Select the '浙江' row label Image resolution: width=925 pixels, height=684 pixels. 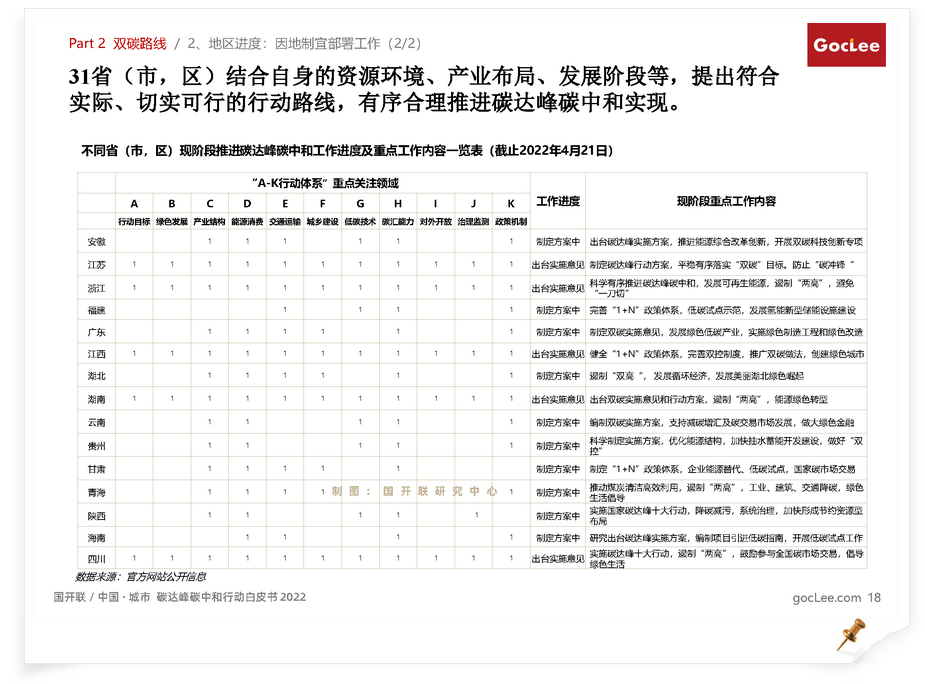(x=96, y=288)
